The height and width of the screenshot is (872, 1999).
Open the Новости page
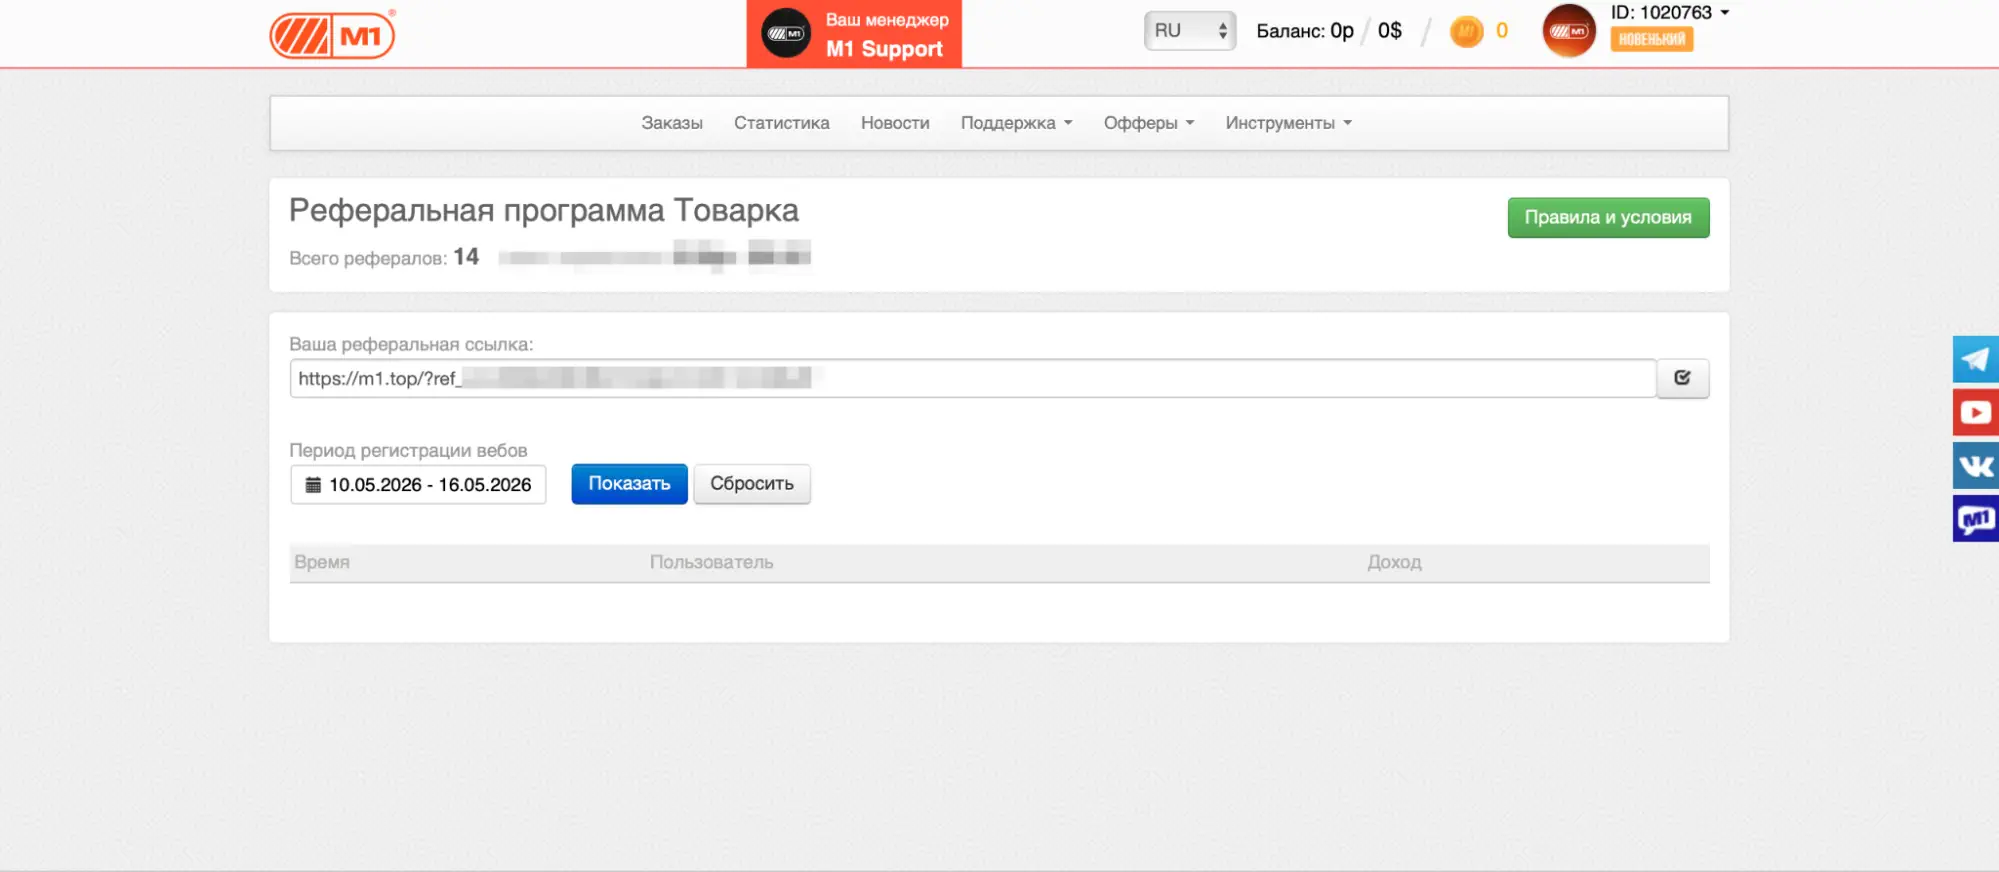pos(895,123)
